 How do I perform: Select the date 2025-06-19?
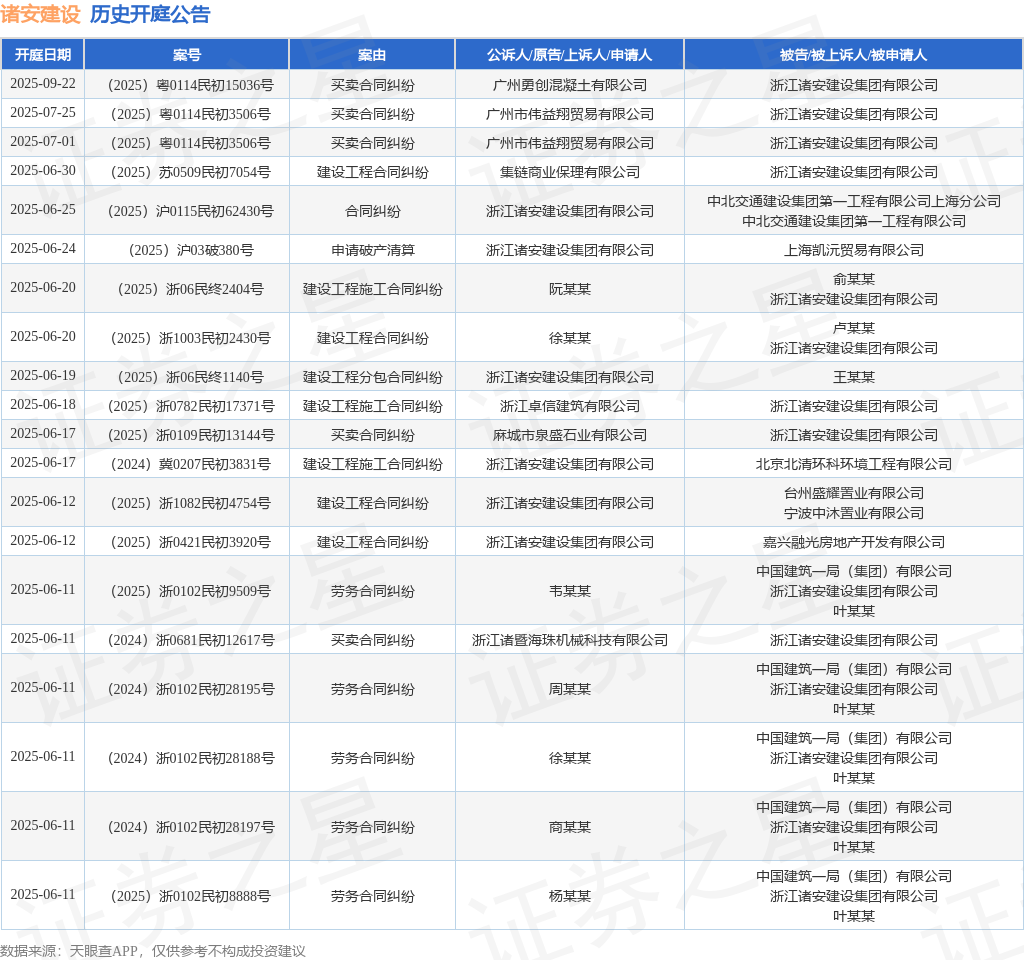(43, 376)
